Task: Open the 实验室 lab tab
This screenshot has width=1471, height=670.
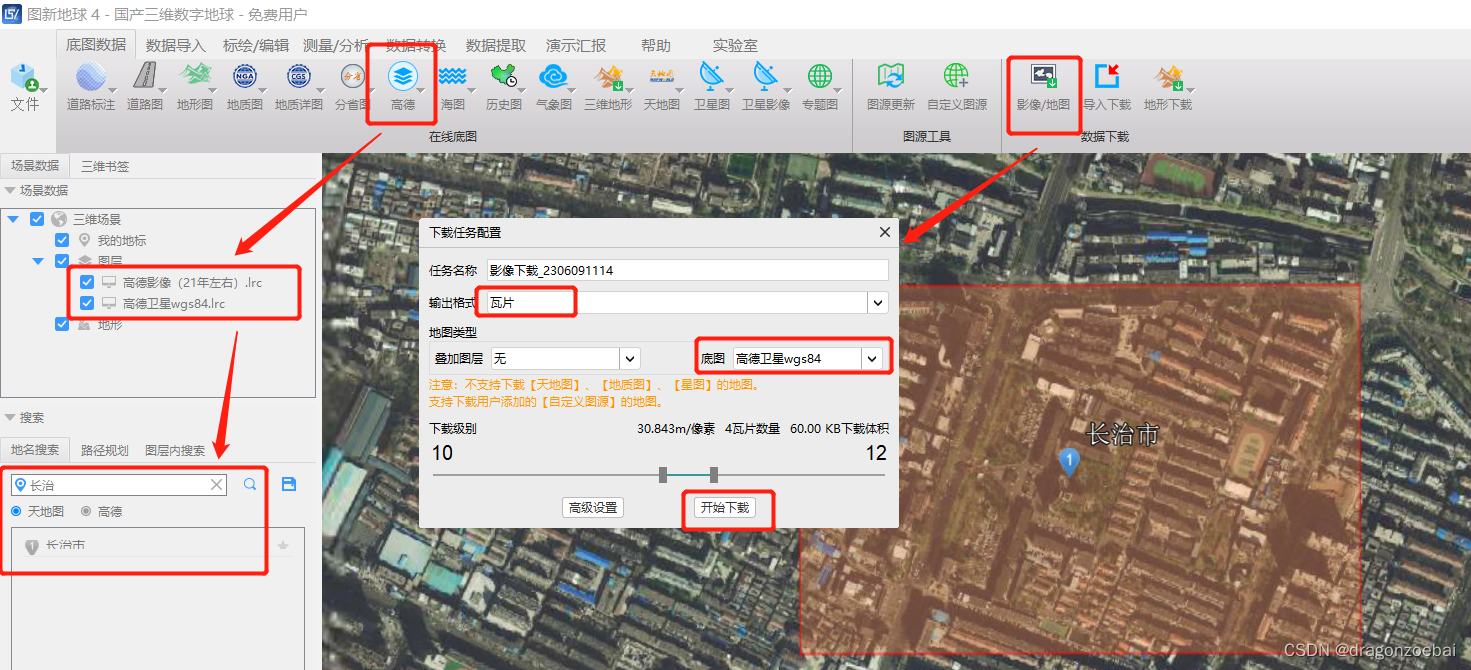Action: (x=735, y=45)
